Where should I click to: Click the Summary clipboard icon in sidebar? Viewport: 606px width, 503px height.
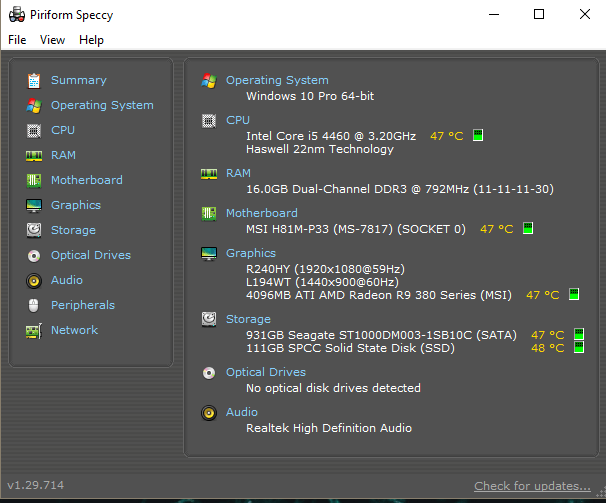(x=34, y=81)
